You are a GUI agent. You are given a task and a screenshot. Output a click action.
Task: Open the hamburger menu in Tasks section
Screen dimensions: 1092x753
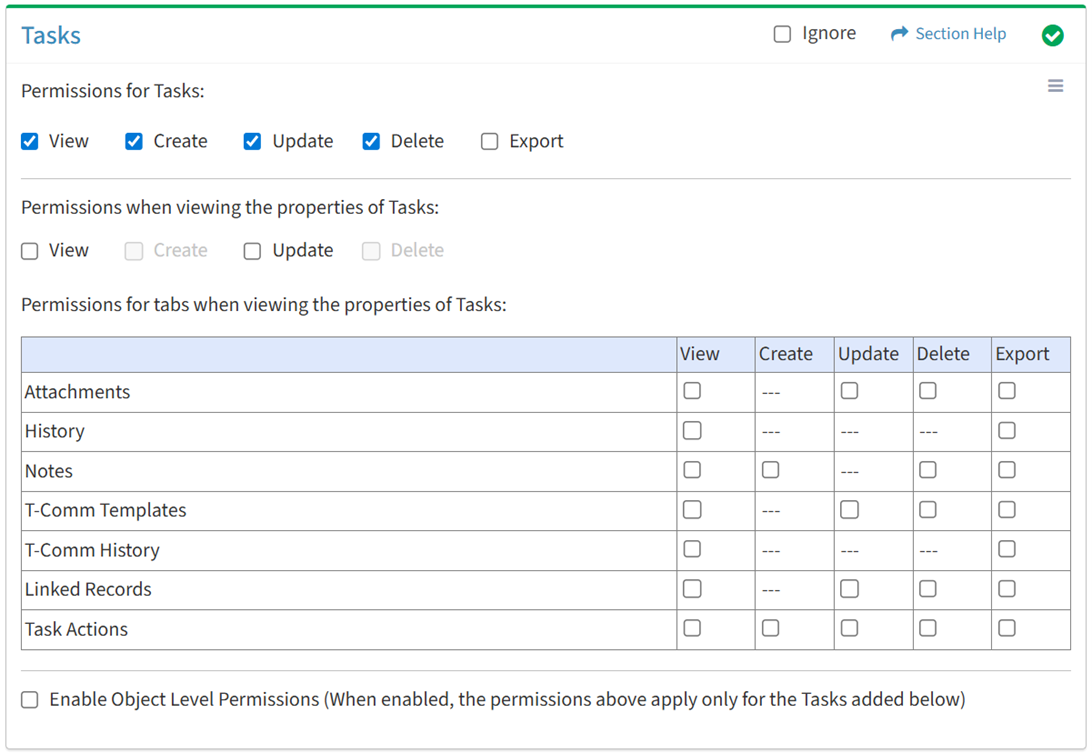pos(1055,86)
